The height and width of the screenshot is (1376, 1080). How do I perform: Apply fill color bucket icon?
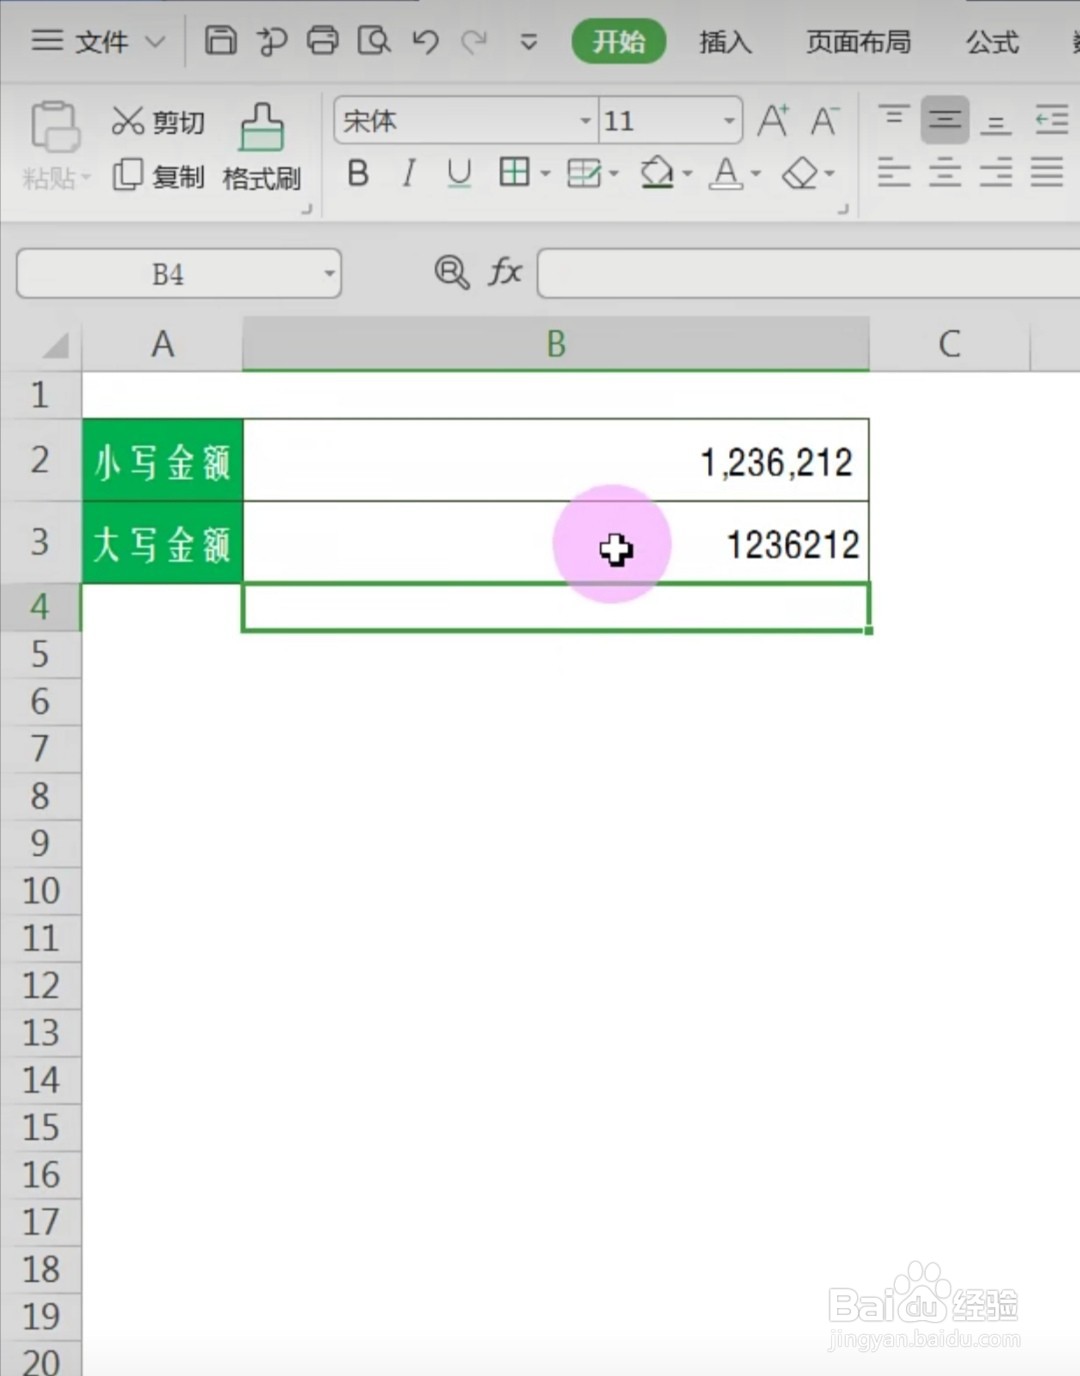tap(656, 173)
